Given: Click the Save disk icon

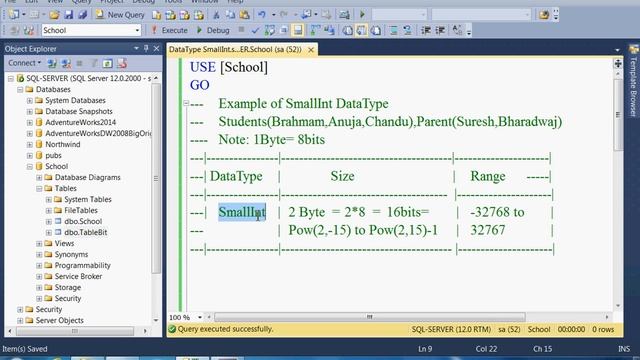Looking at the screenshot, I should 69,15.
